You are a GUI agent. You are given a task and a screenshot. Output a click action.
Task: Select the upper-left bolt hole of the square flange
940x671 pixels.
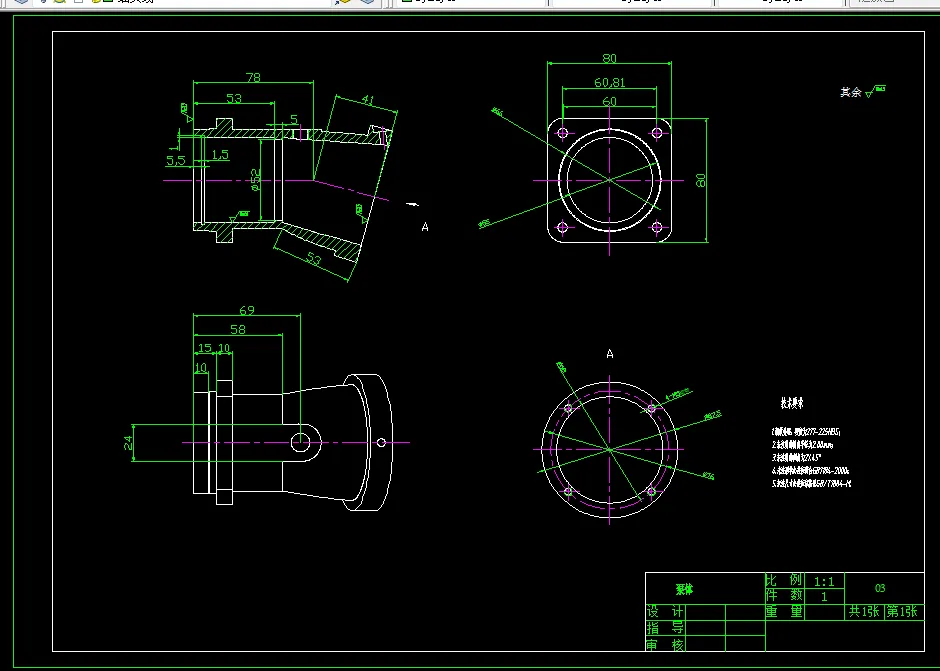[x=562, y=133]
